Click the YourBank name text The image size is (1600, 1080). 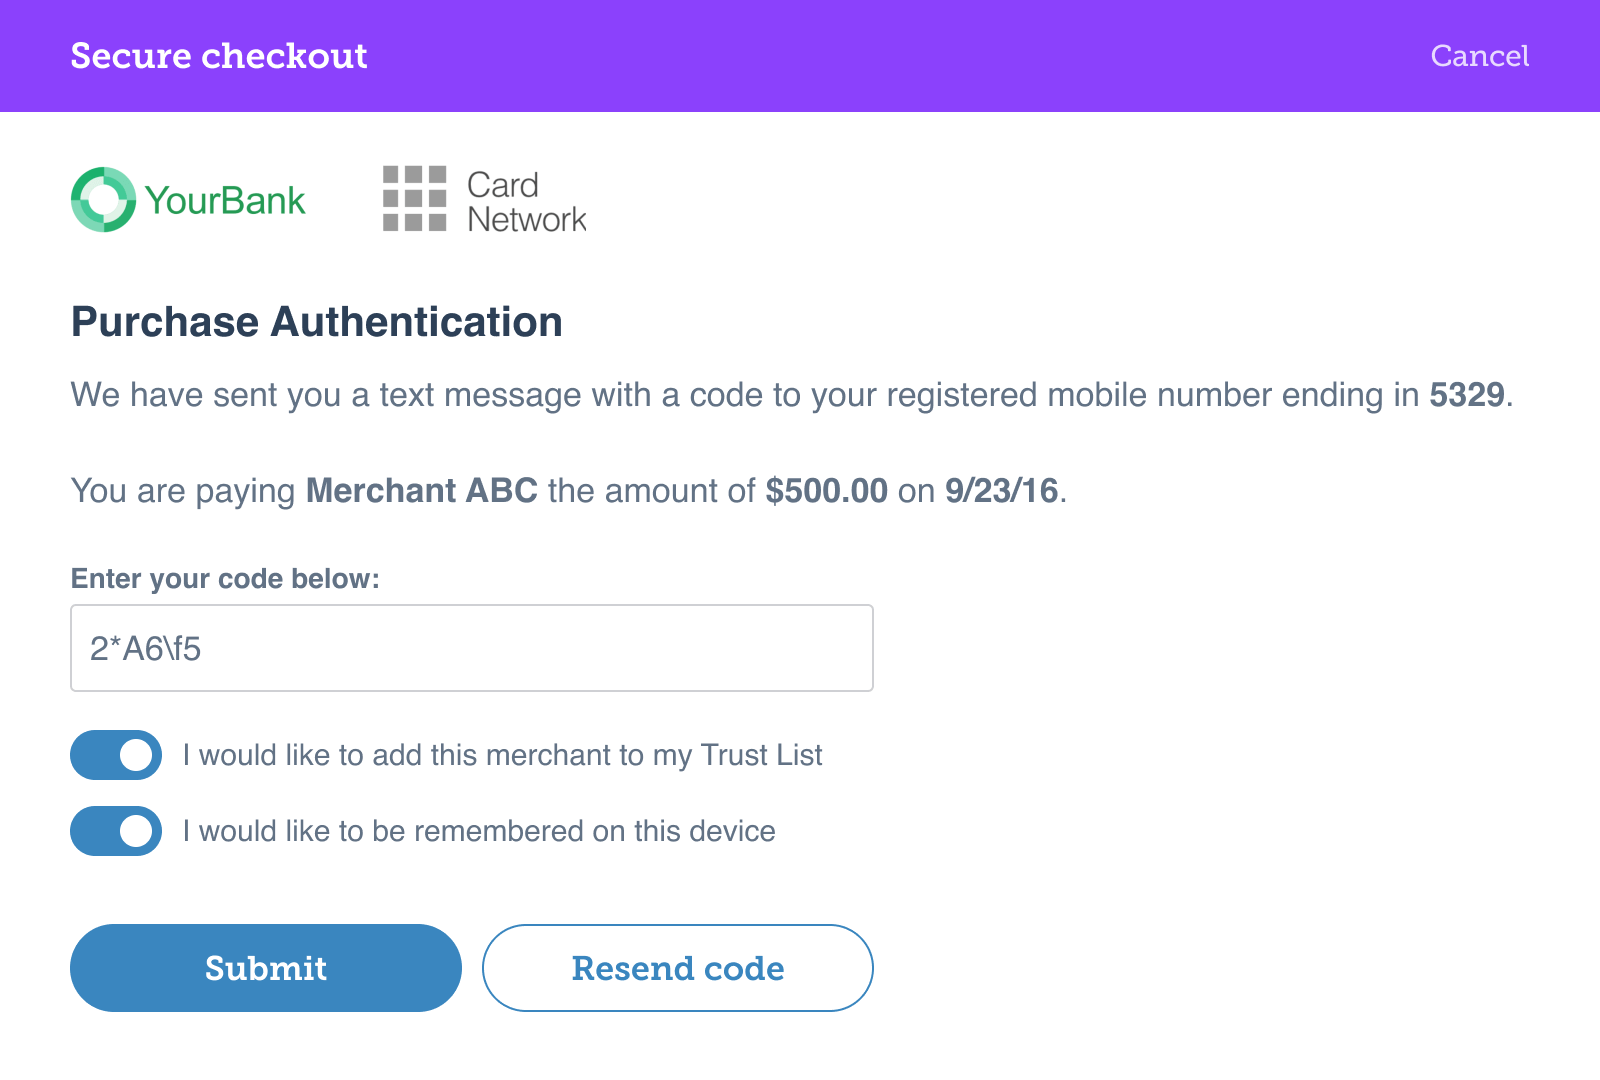[225, 200]
